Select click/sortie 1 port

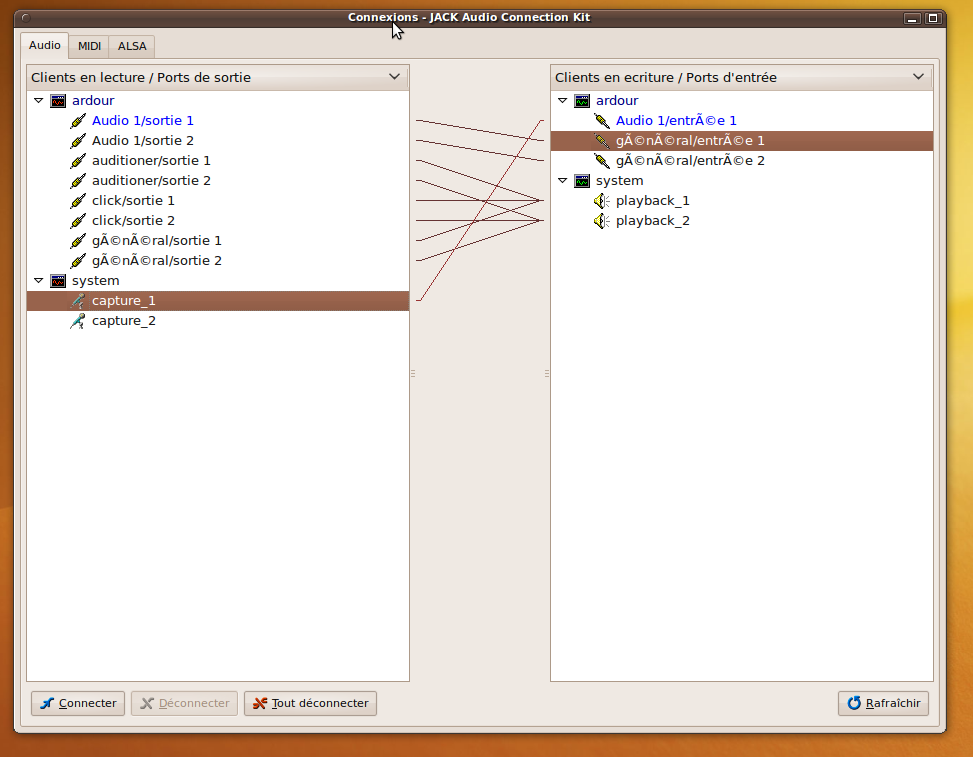click(133, 201)
